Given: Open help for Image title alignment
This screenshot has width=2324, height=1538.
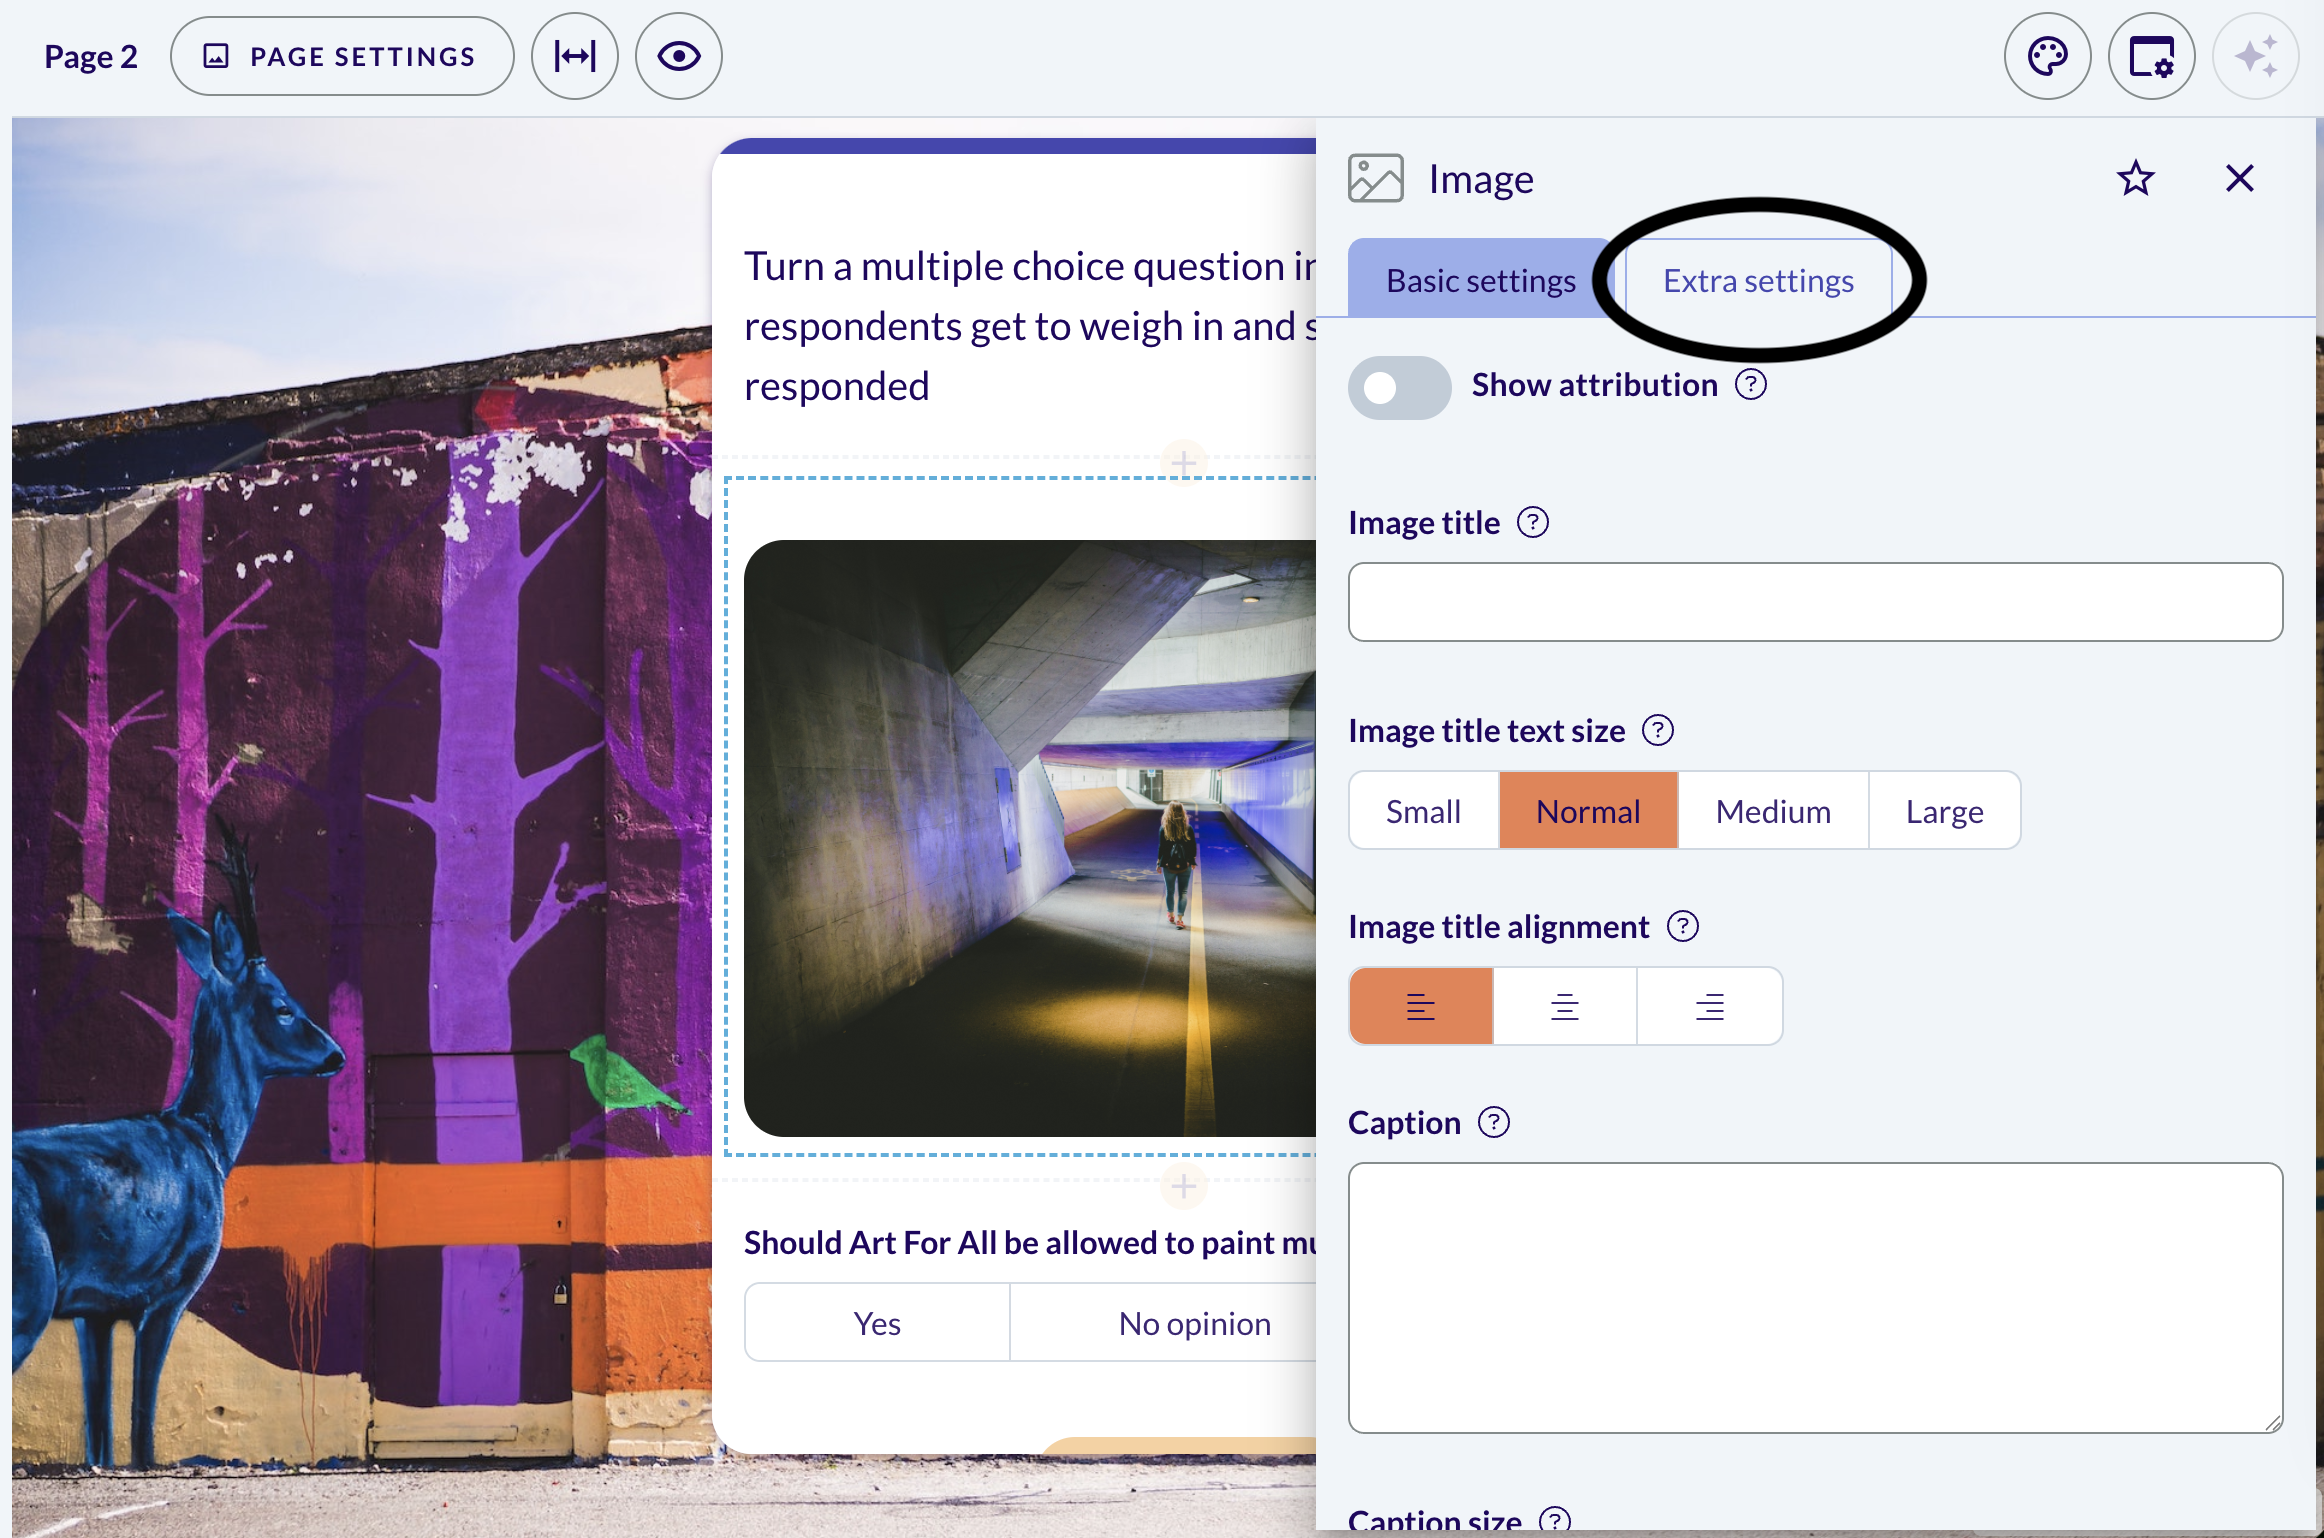Looking at the screenshot, I should click(1683, 926).
